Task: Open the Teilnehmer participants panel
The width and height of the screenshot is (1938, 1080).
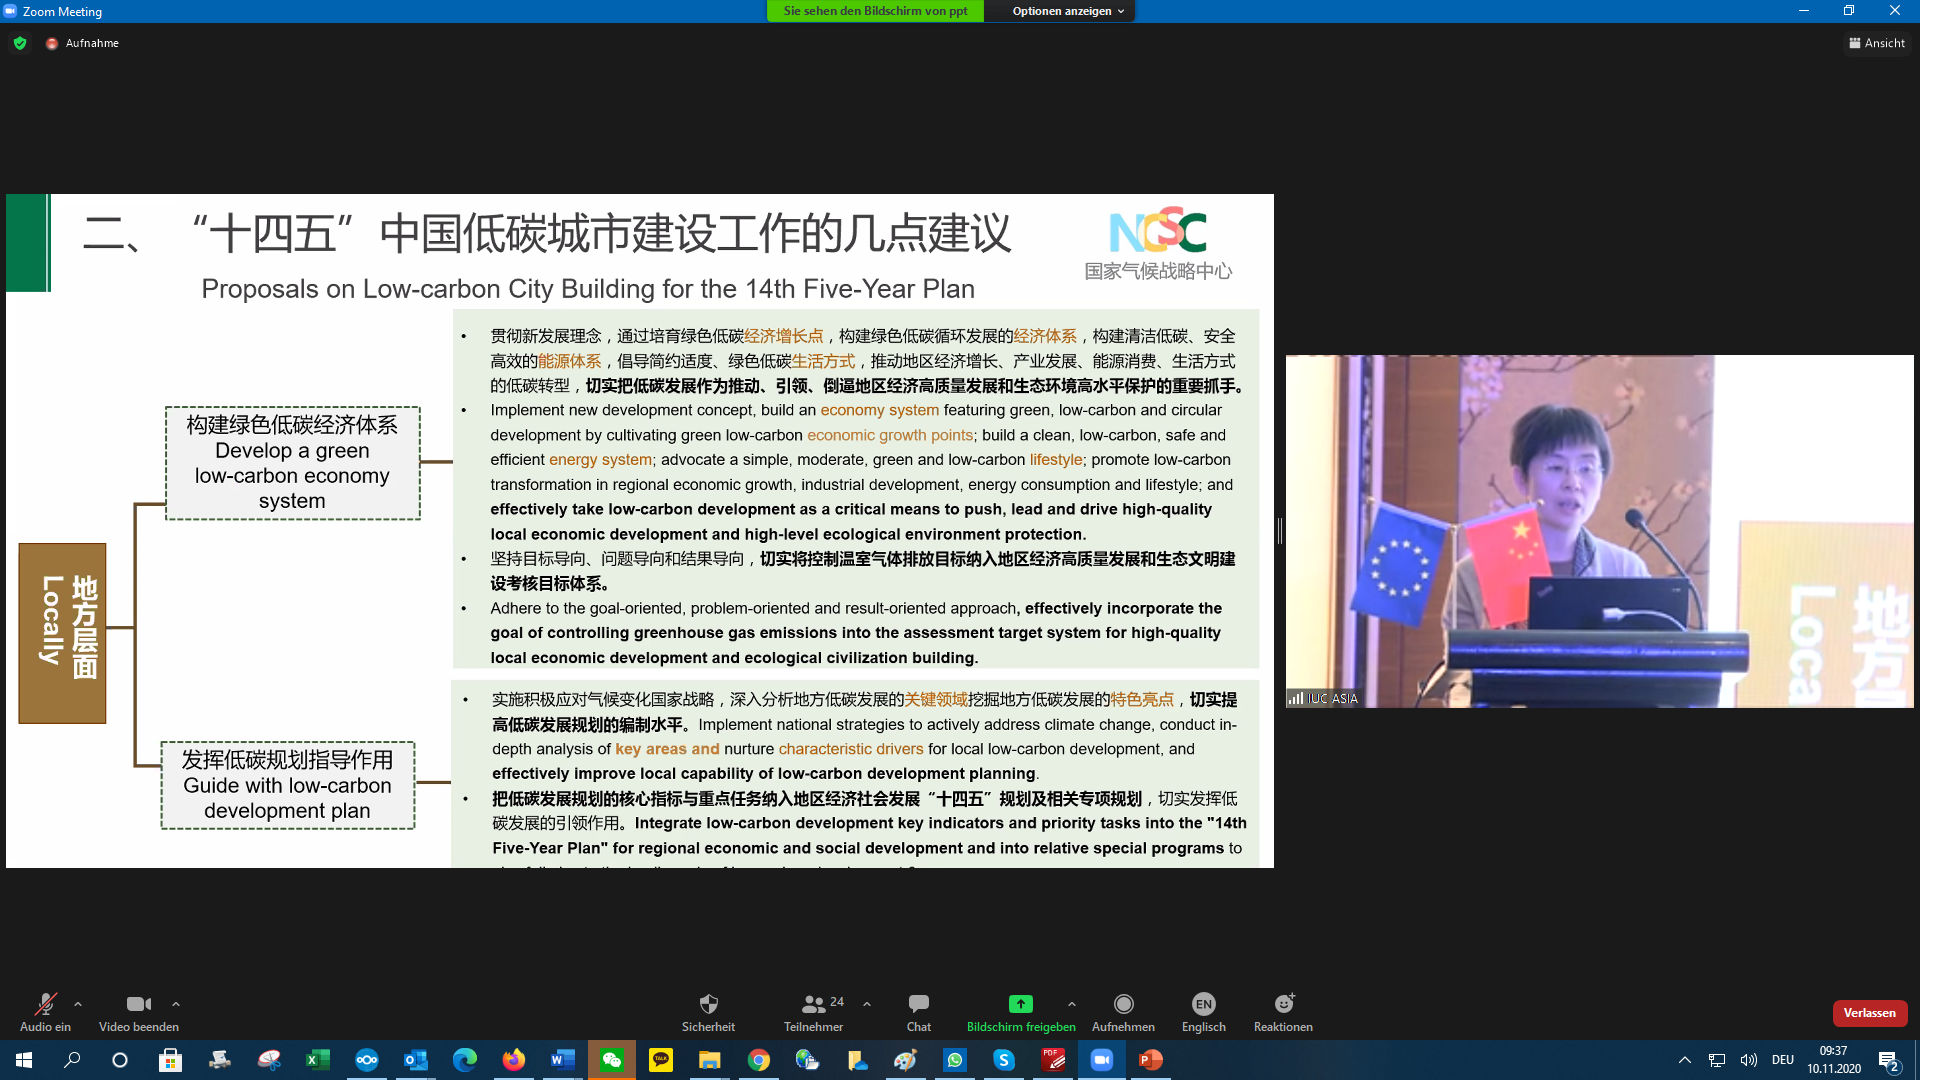Action: tap(813, 1004)
